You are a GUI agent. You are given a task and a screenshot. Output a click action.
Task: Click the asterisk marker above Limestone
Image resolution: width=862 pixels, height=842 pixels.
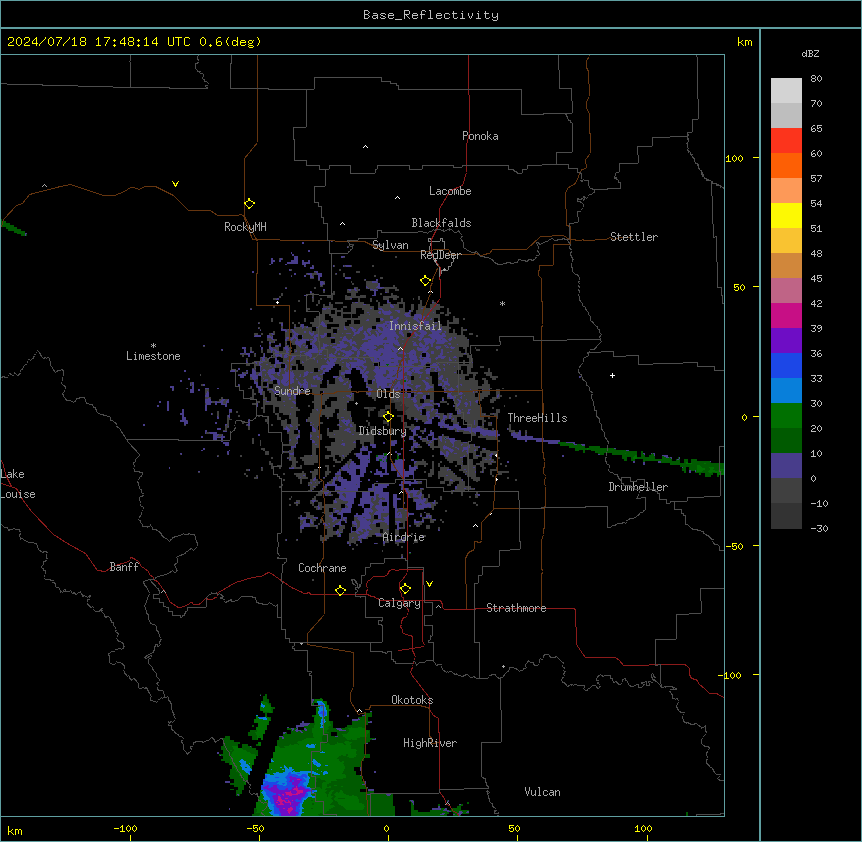pos(153,346)
